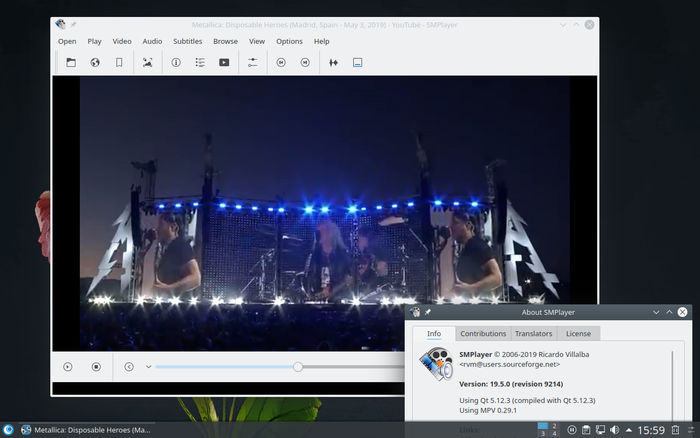Toggle pin on About SMPlayer window
The image size is (700, 438).
(429, 312)
